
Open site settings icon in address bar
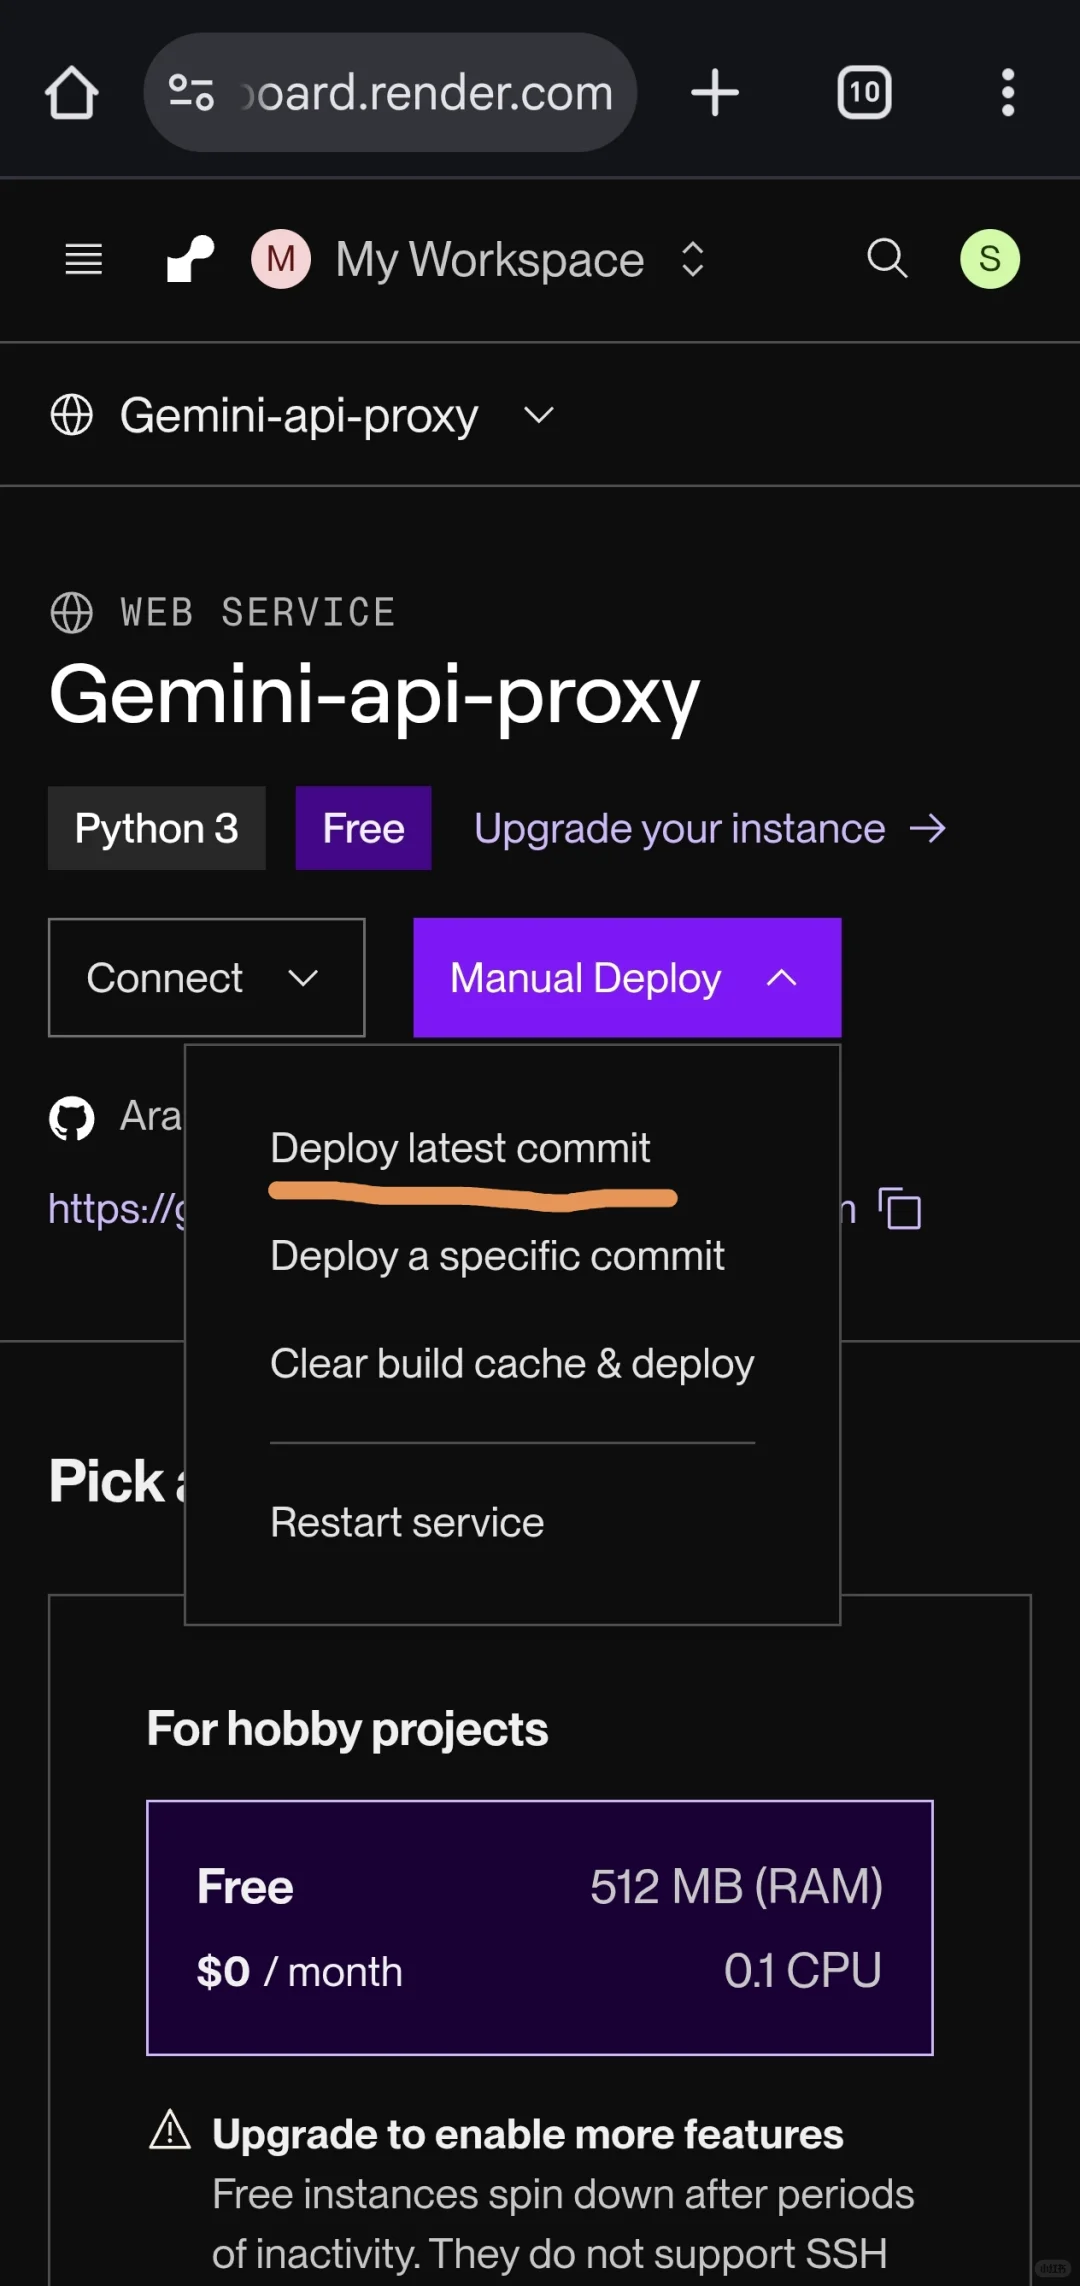click(191, 93)
